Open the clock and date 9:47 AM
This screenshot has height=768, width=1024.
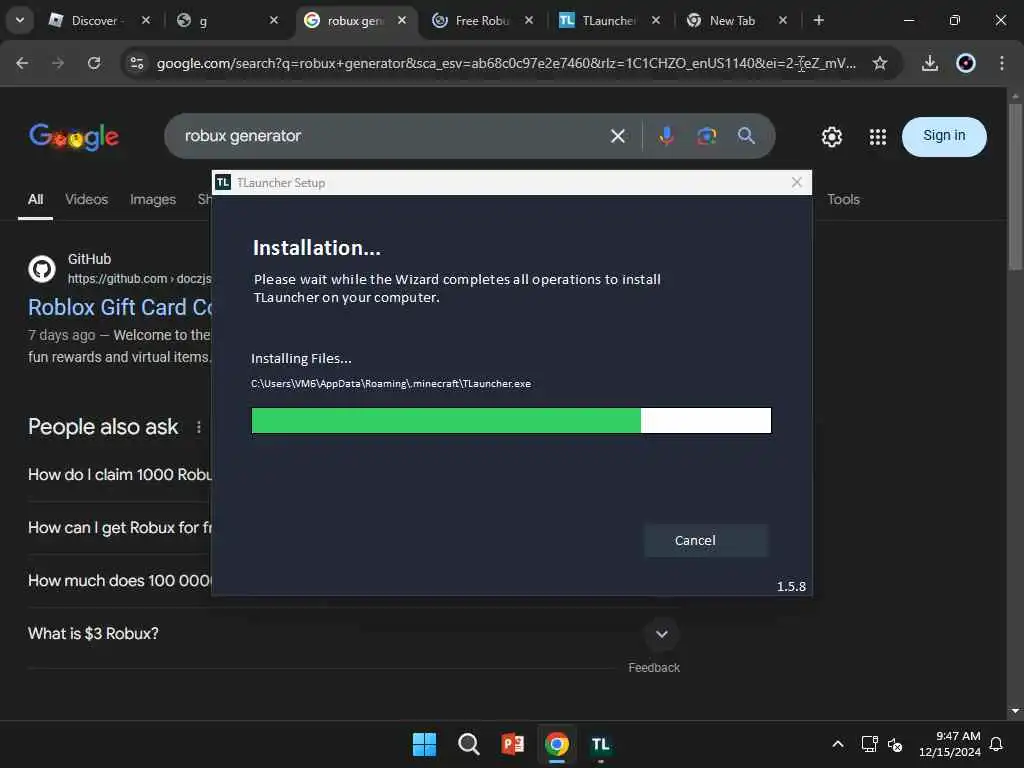click(950, 744)
